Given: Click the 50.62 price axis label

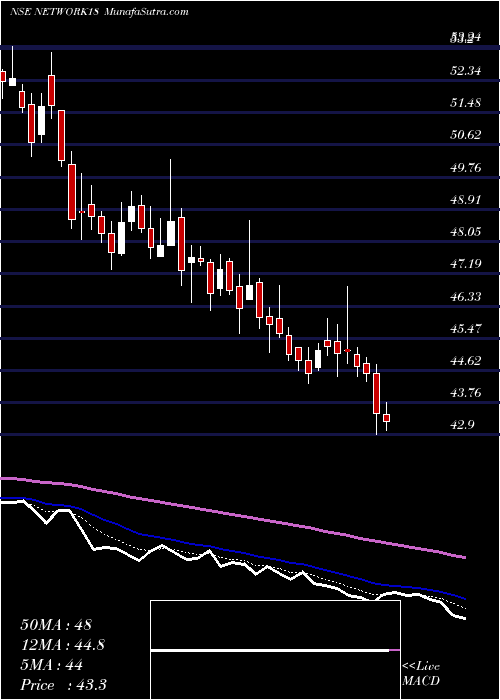Looking at the screenshot, I should click(x=466, y=134).
